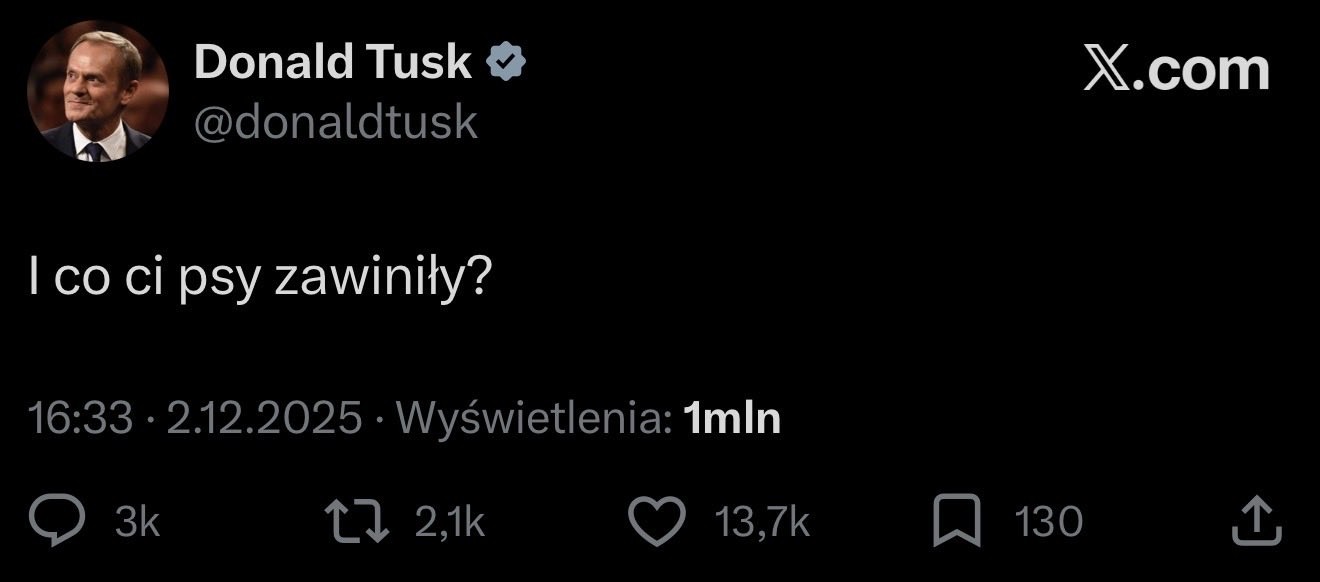This screenshot has height=582, width=1320.
Task: Like the post with the heart icon
Action: (657, 522)
